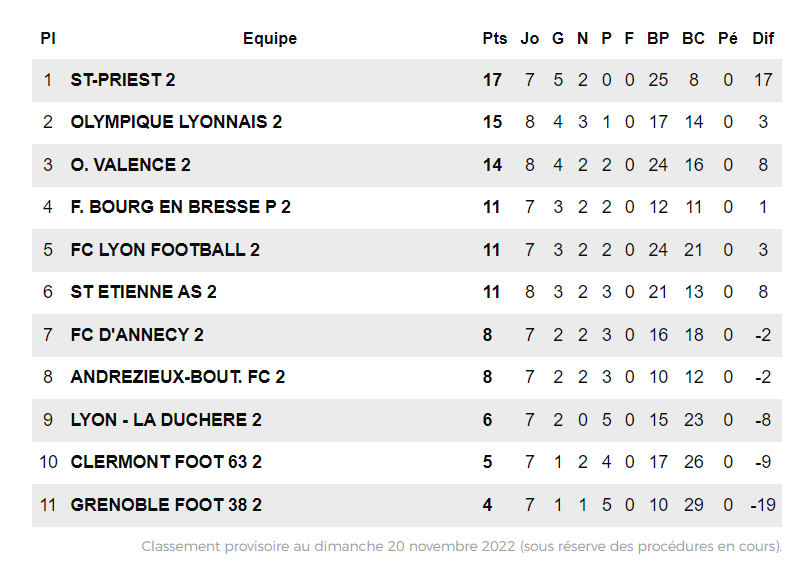Click the BC column header
The image size is (797, 570).
click(693, 39)
